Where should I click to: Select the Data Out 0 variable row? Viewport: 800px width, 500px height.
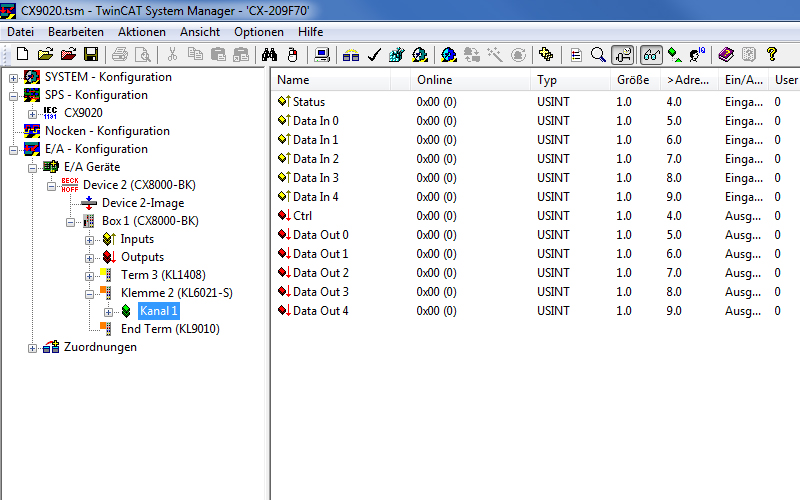coord(536,235)
